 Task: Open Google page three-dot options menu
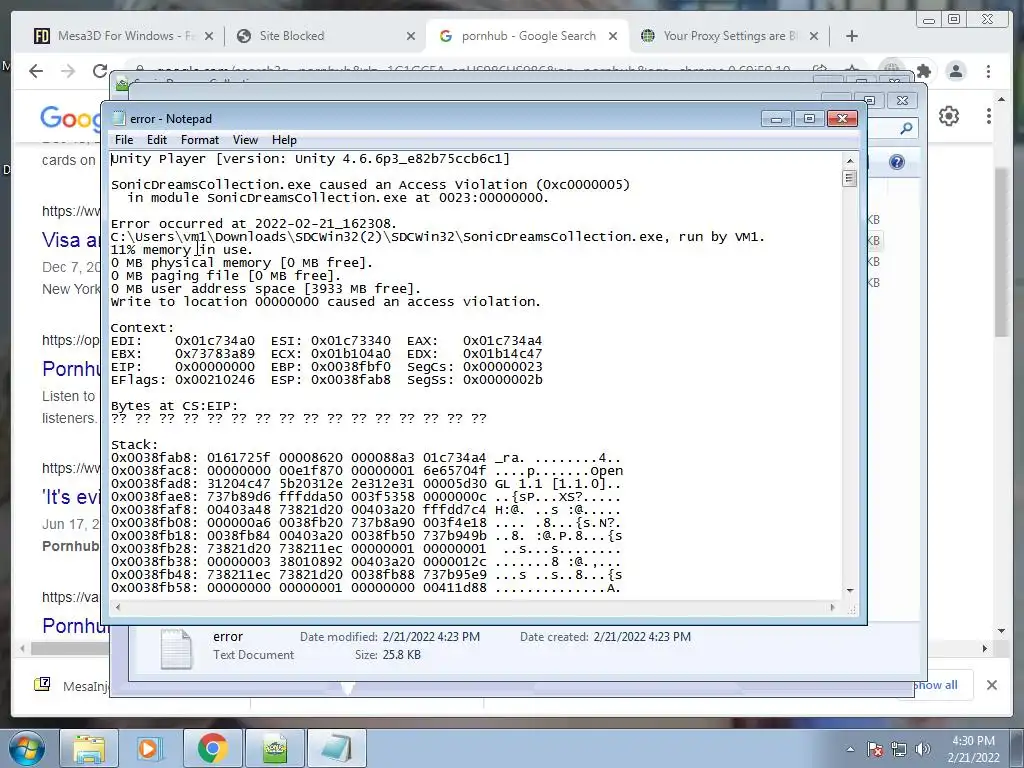[989, 116]
